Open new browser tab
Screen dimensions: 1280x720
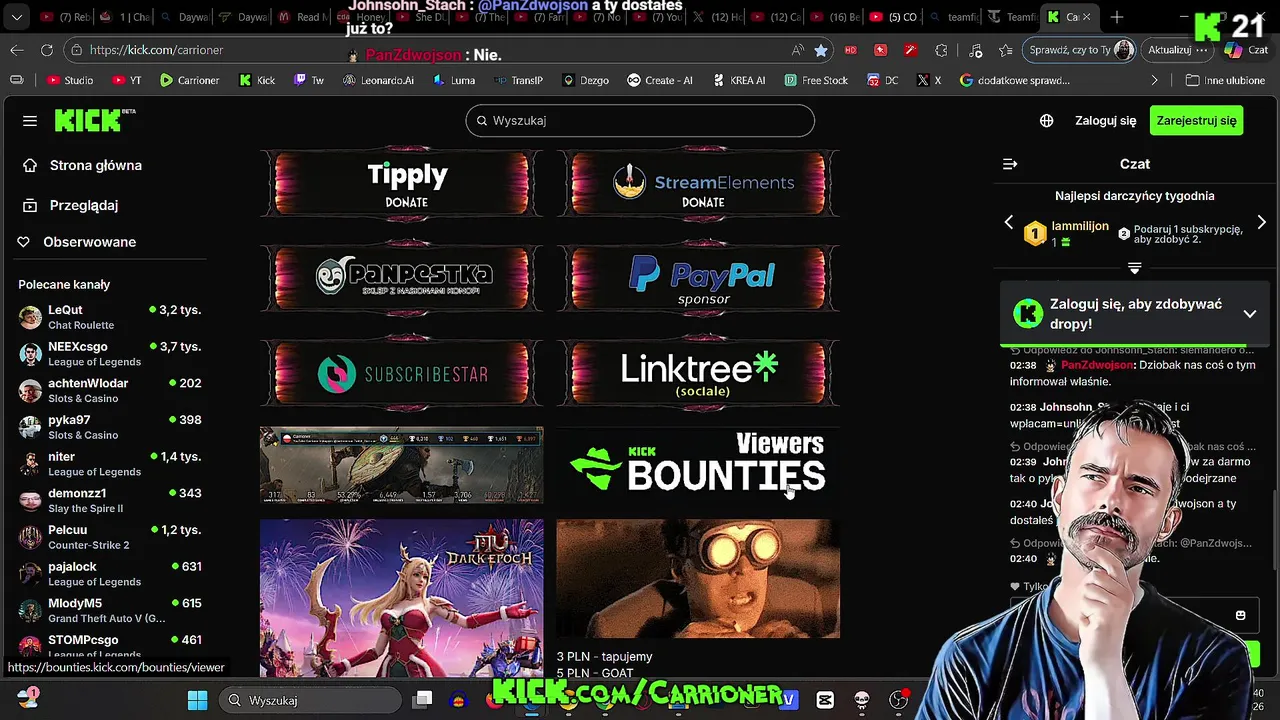[1117, 17]
